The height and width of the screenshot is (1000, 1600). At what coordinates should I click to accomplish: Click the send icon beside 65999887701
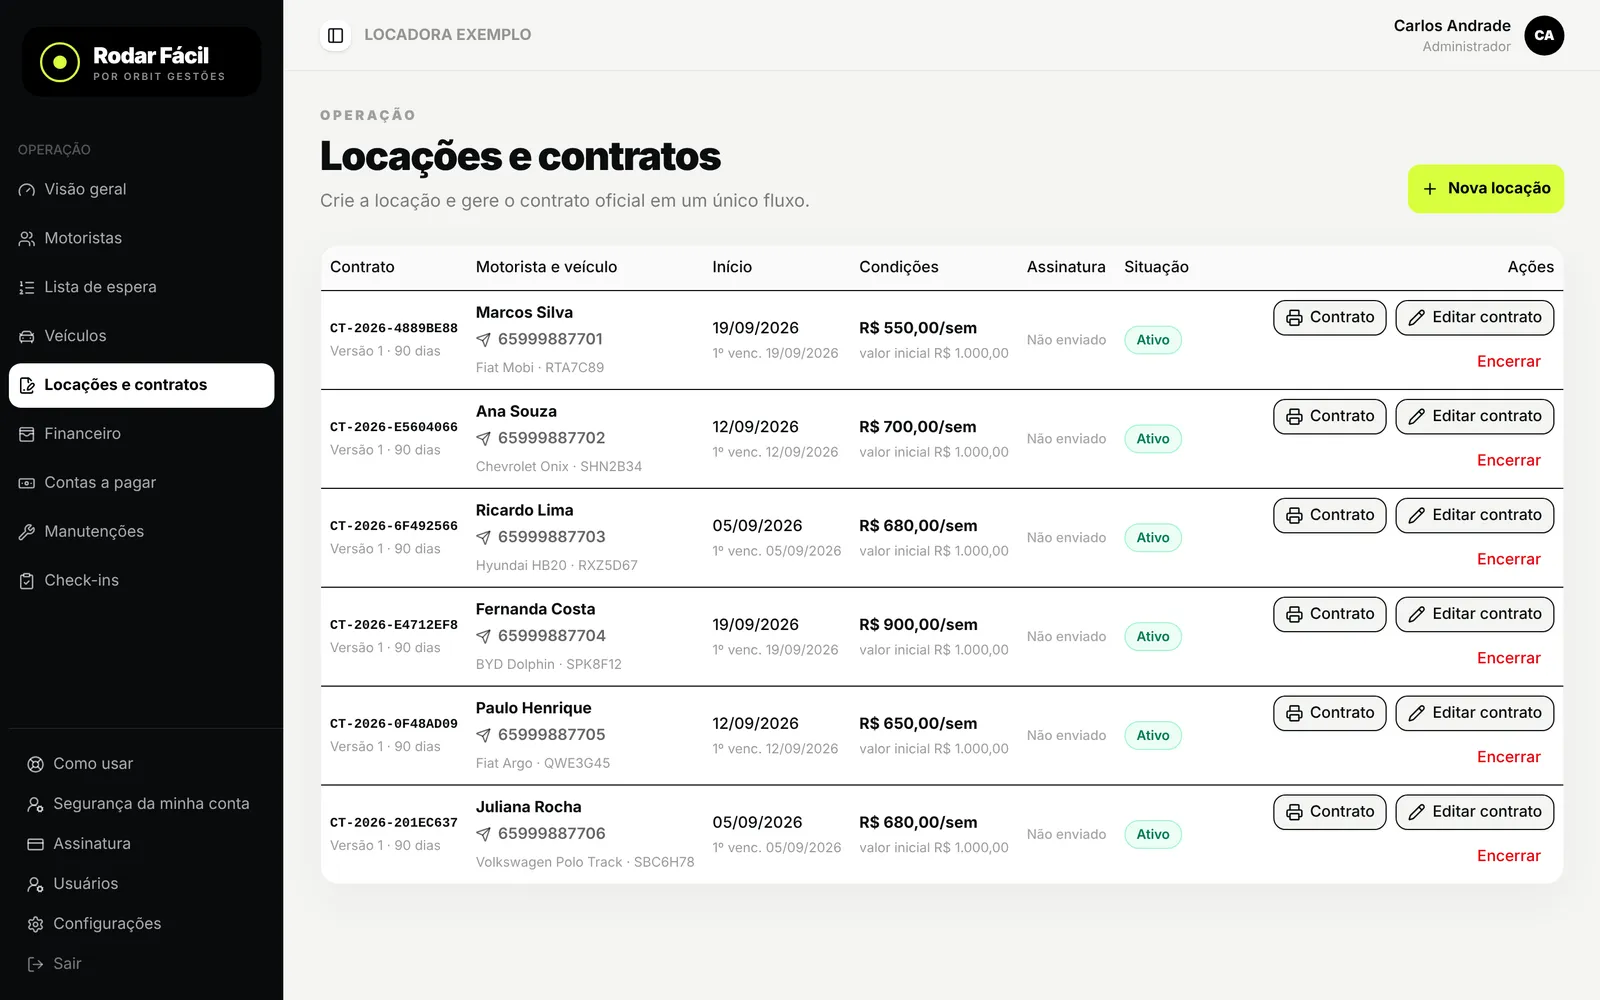484,340
